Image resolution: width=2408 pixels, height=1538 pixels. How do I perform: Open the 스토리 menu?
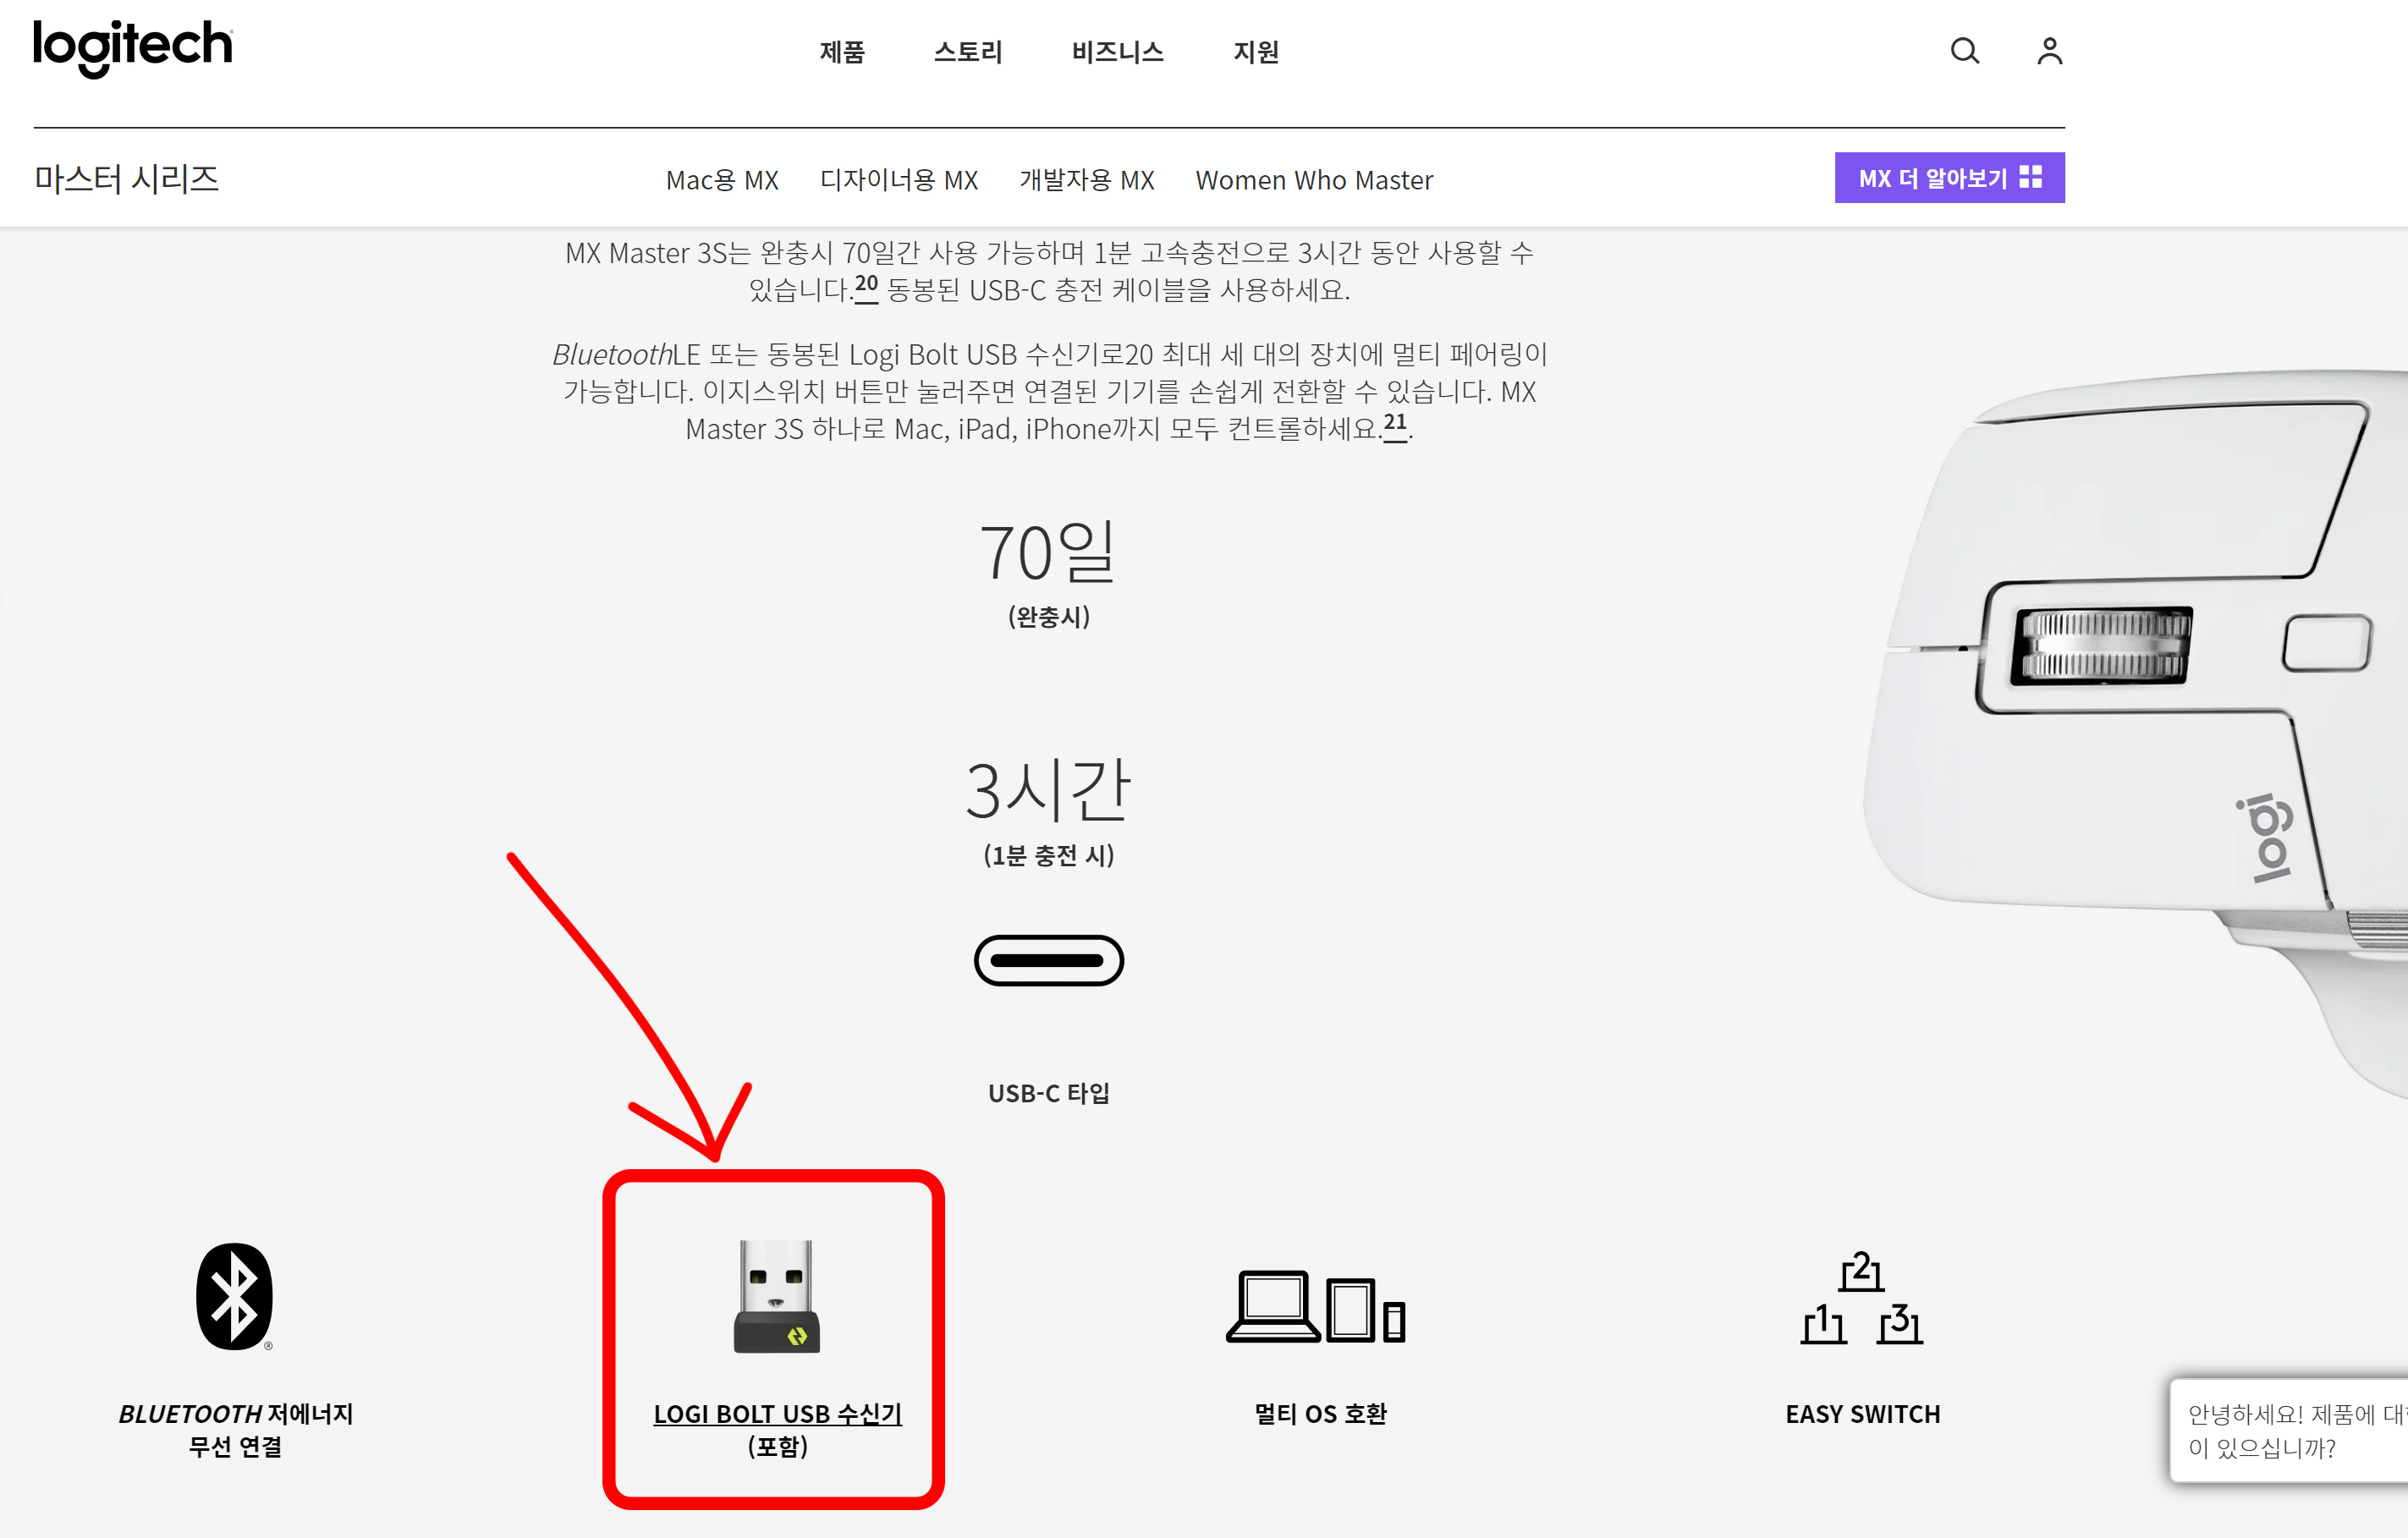(967, 52)
